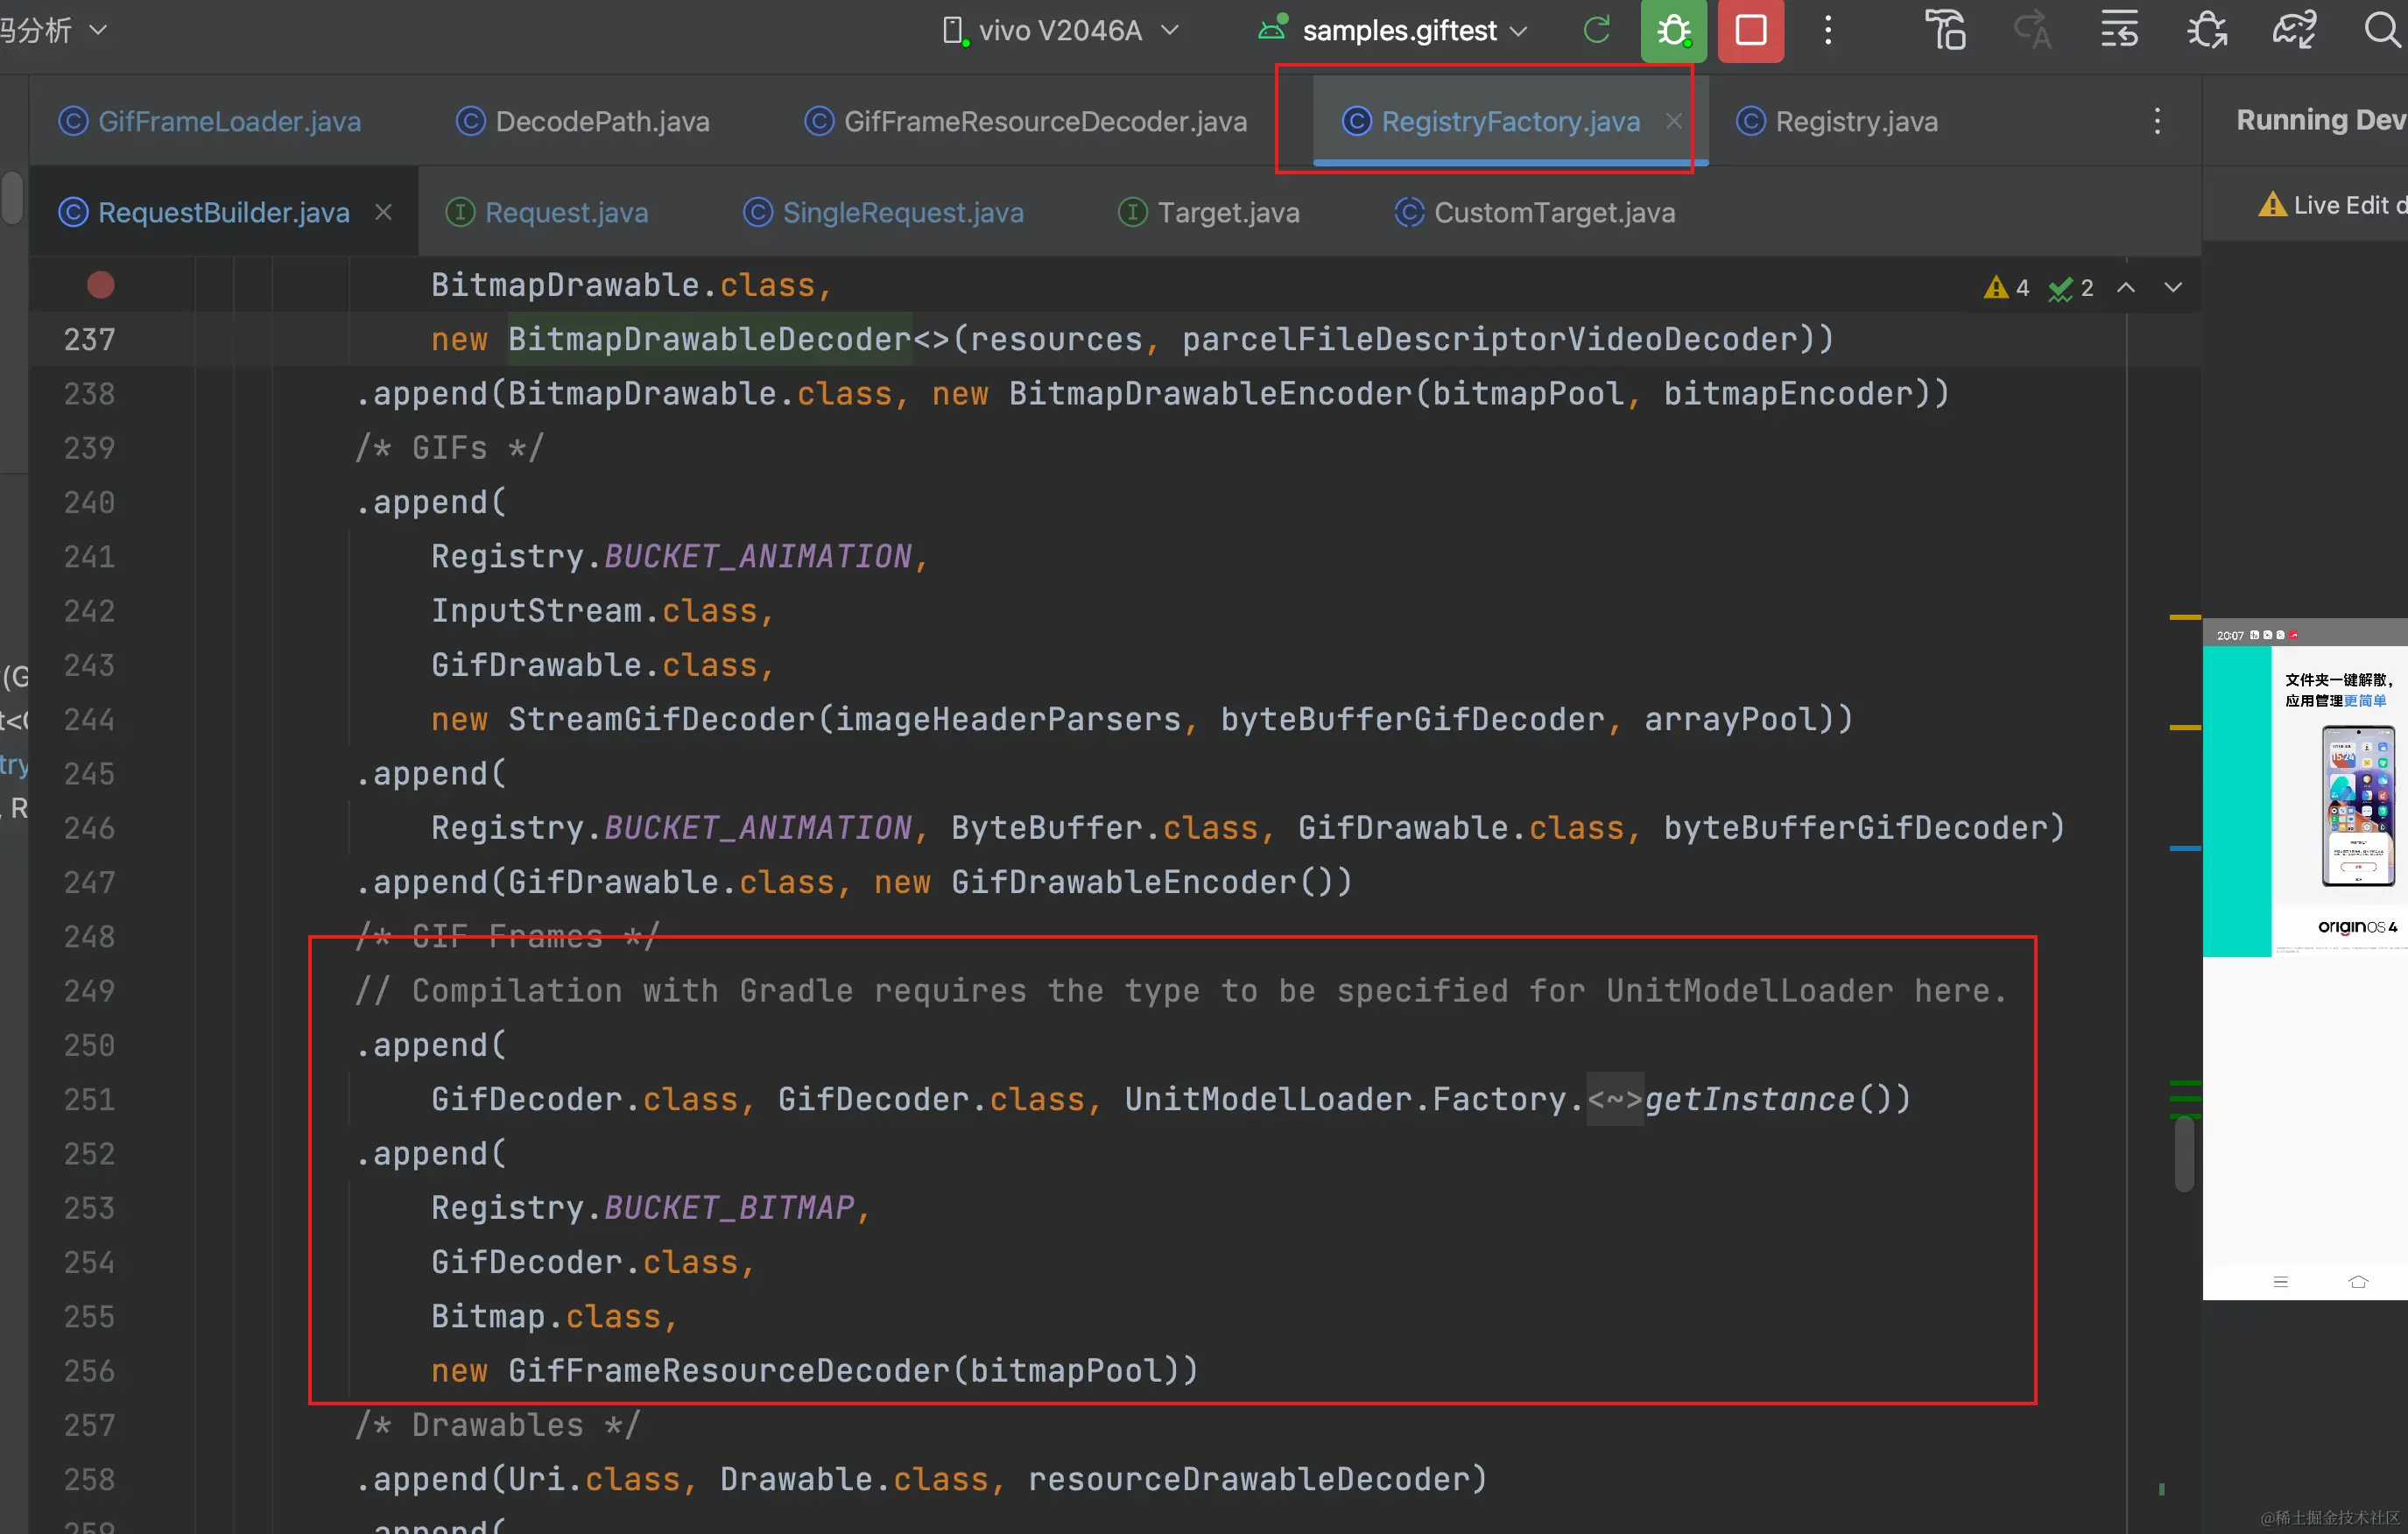2408x1534 pixels.
Task: Click the Rerun refresh icon
Action: tap(1597, 31)
